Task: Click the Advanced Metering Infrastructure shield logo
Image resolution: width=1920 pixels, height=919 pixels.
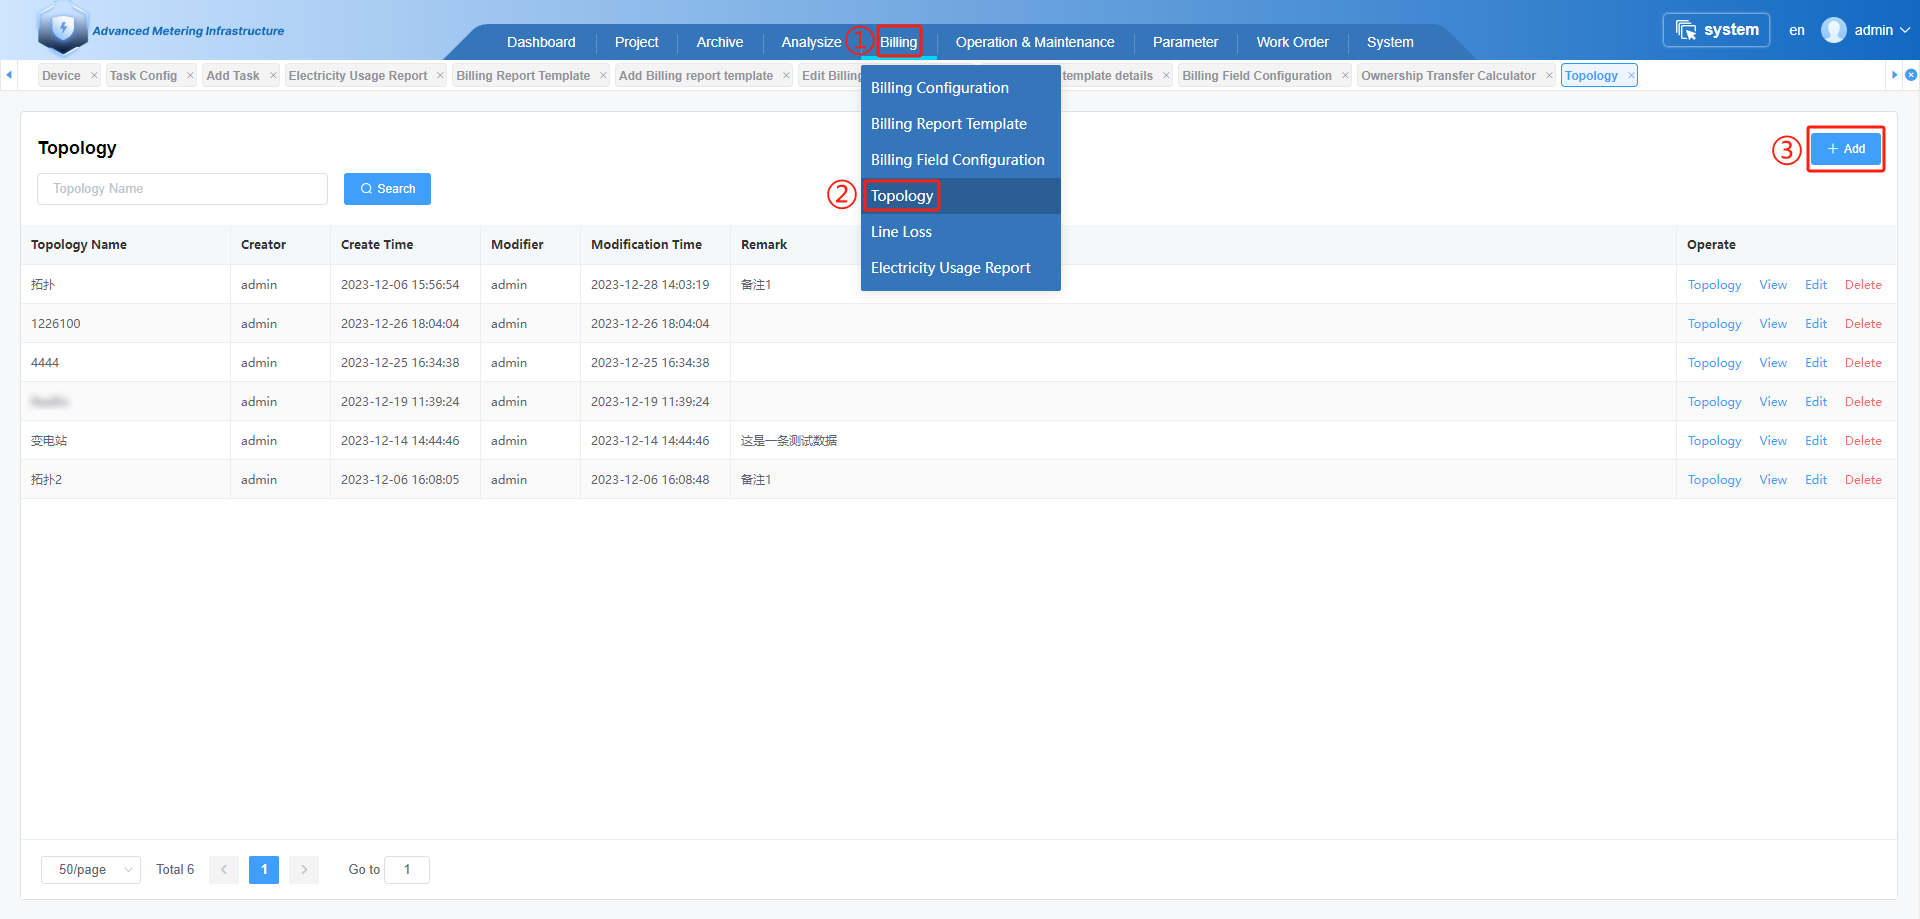Action: click(x=63, y=28)
